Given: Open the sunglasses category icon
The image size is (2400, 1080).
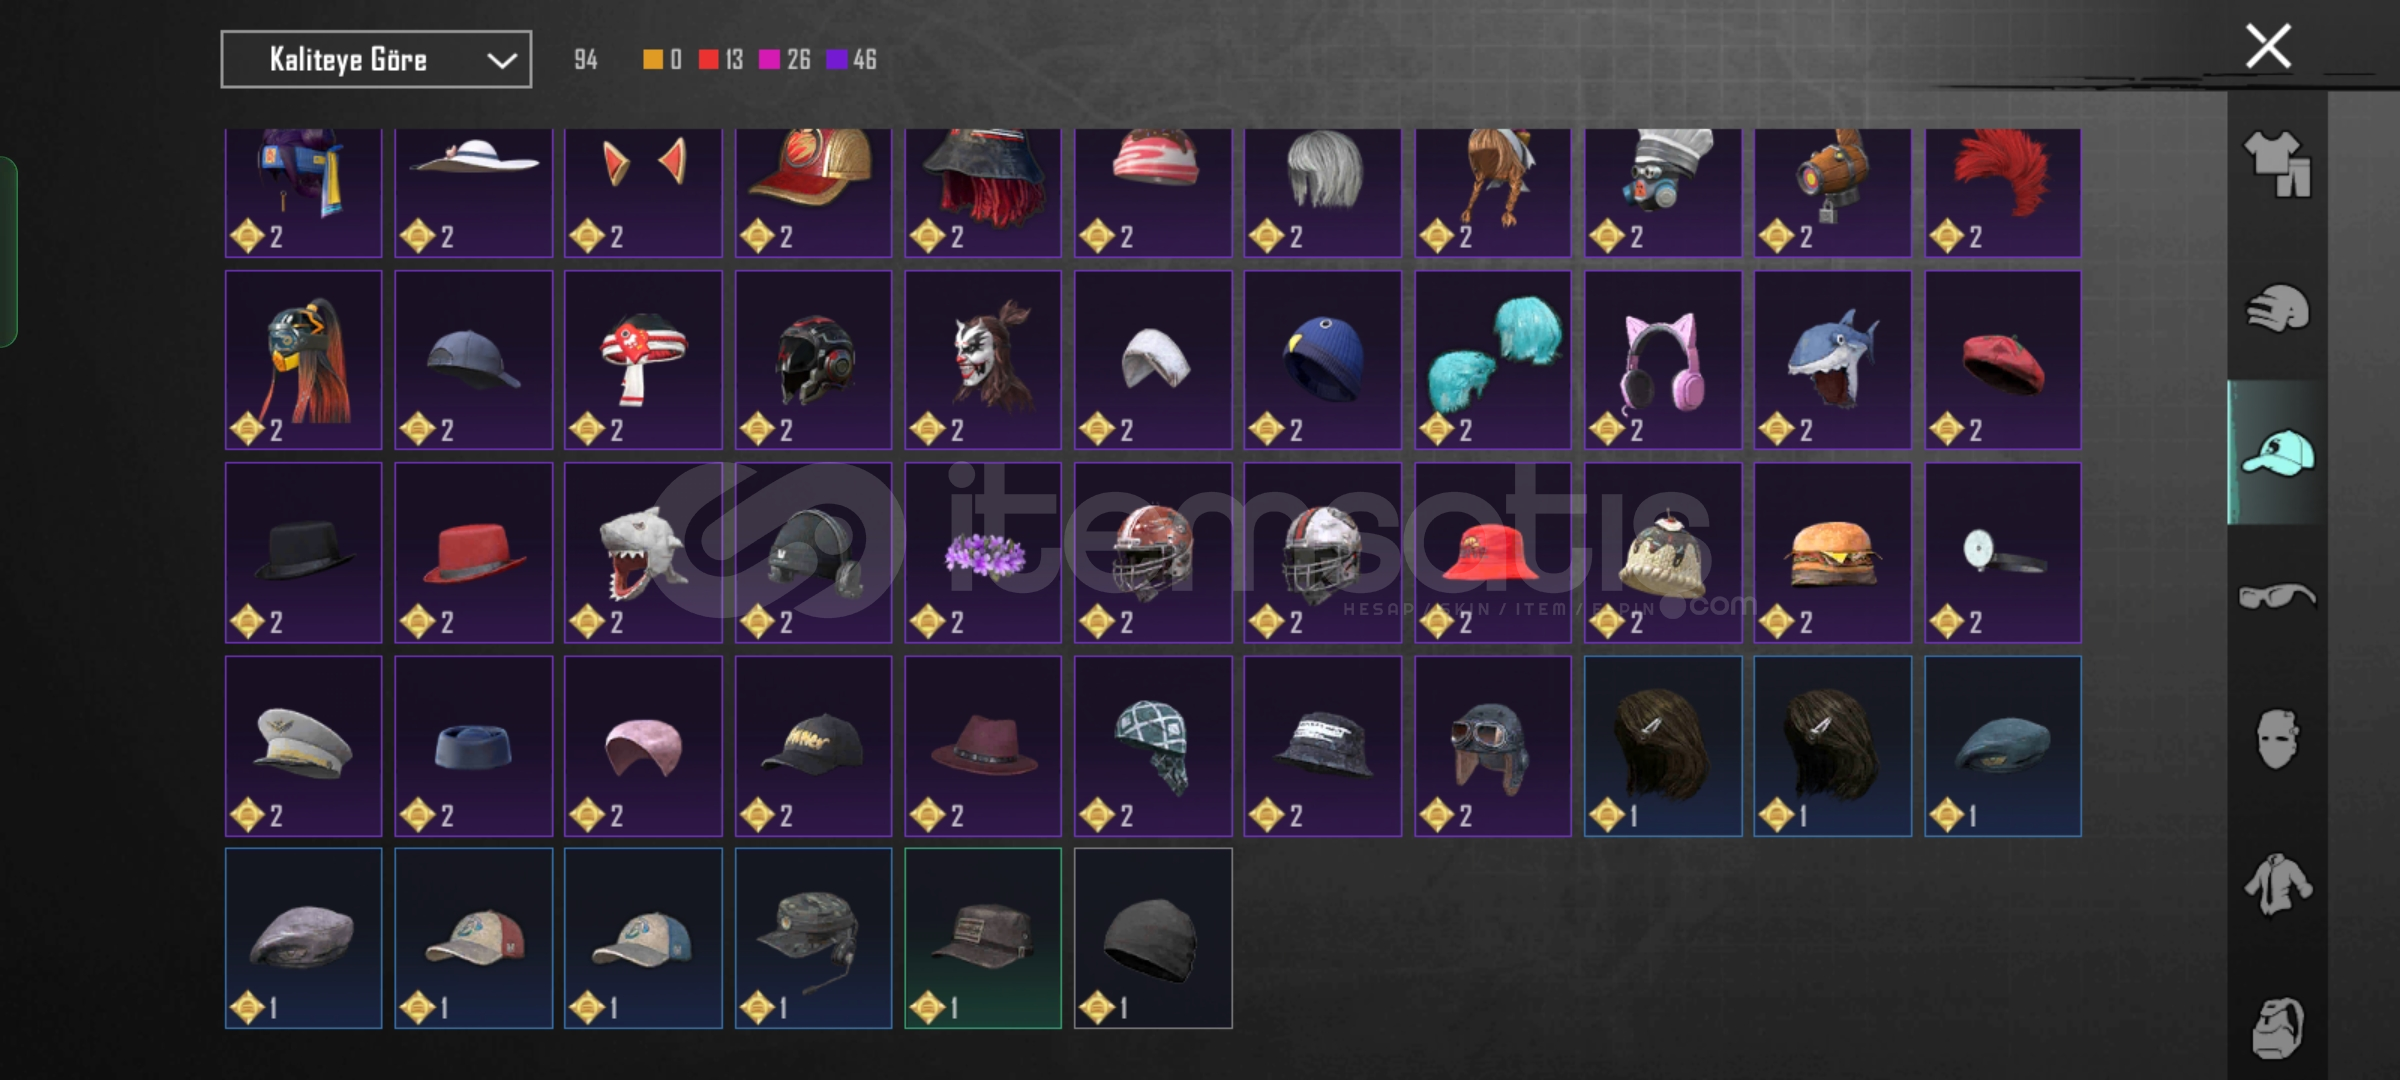Looking at the screenshot, I should click(x=2277, y=596).
